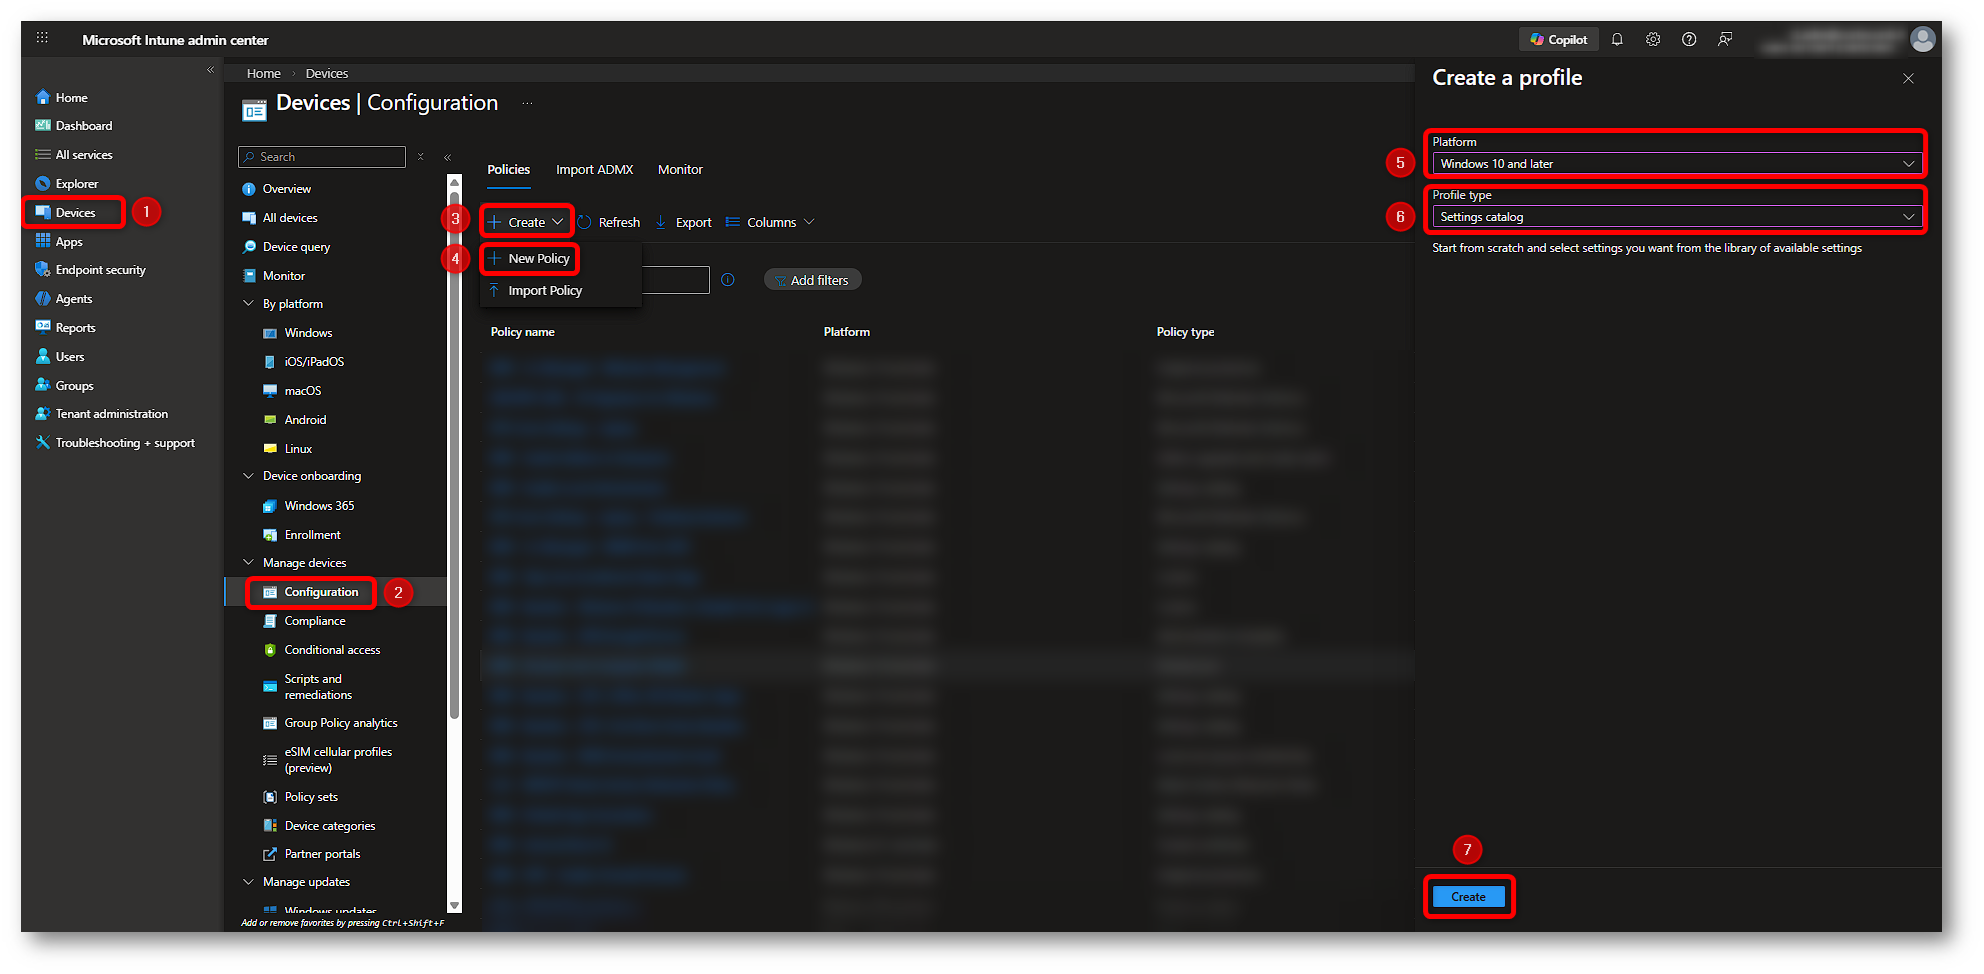Open the Create dropdown in the toolbar
The height and width of the screenshot is (974, 1984).
click(527, 222)
